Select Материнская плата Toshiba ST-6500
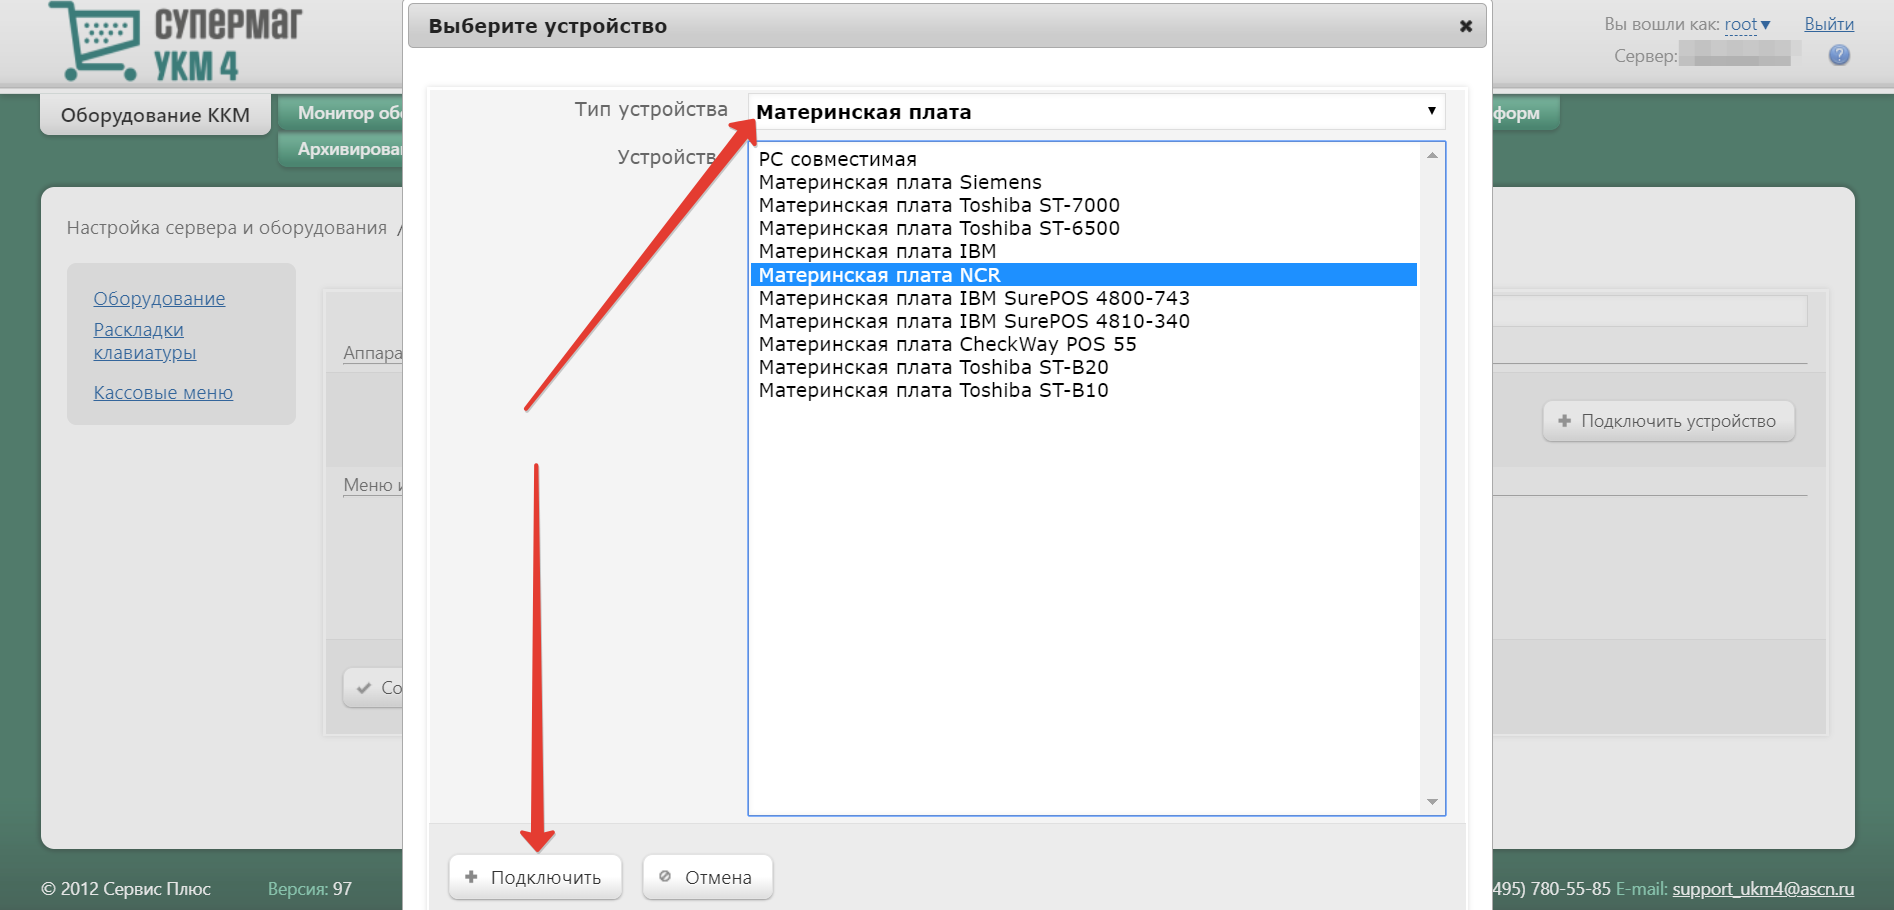 point(1083,228)
